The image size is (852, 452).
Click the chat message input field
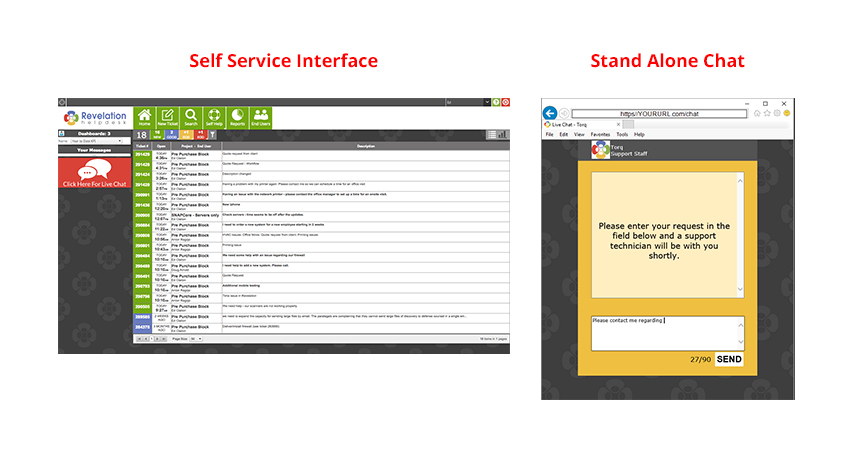(x=668, y=333)
